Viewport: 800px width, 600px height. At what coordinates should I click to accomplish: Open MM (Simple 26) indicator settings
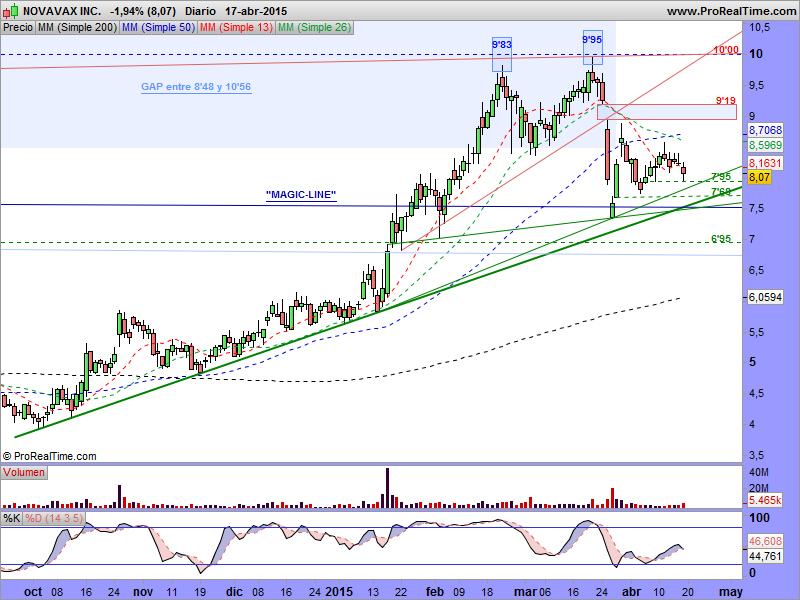(314, 28)
